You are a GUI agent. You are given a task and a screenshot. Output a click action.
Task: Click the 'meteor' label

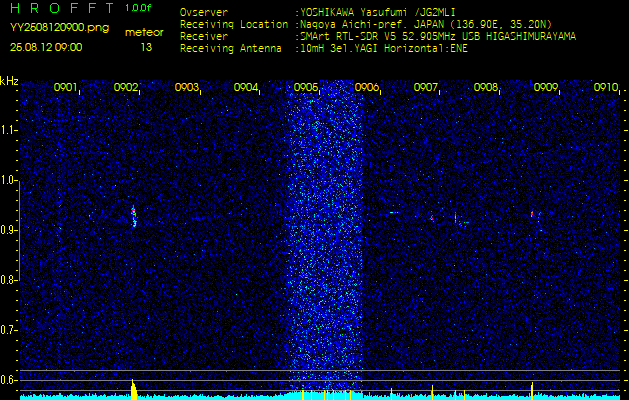144,33
